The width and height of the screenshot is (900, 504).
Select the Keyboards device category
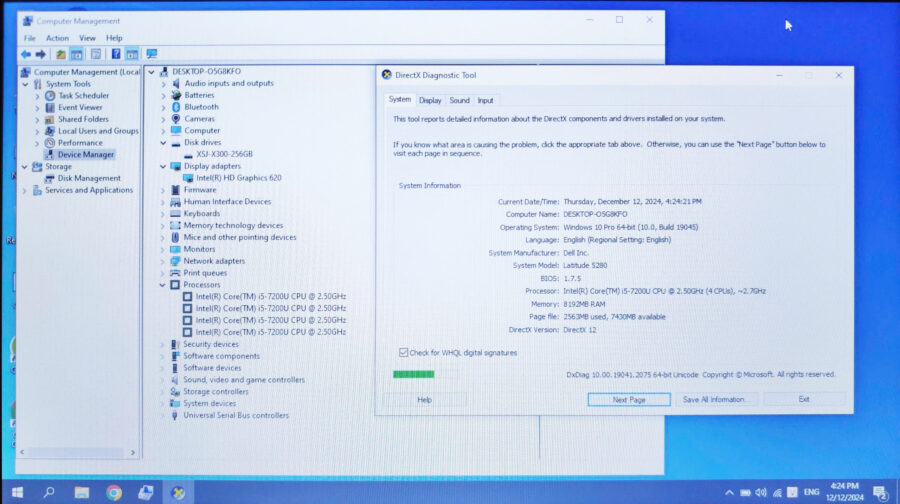point(201,214)
